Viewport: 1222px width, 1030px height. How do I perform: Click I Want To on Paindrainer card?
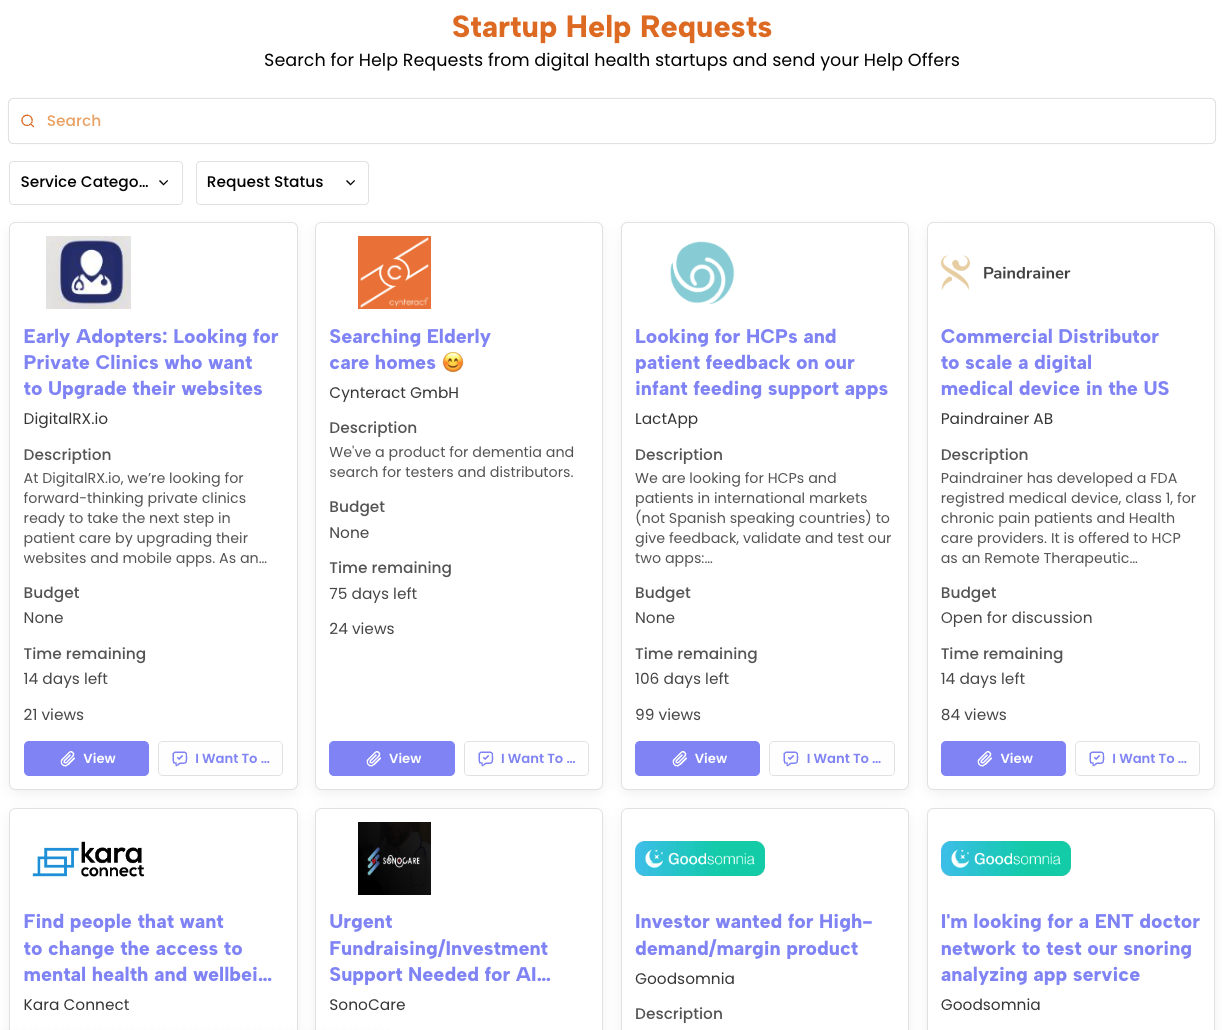[1137, 758]
